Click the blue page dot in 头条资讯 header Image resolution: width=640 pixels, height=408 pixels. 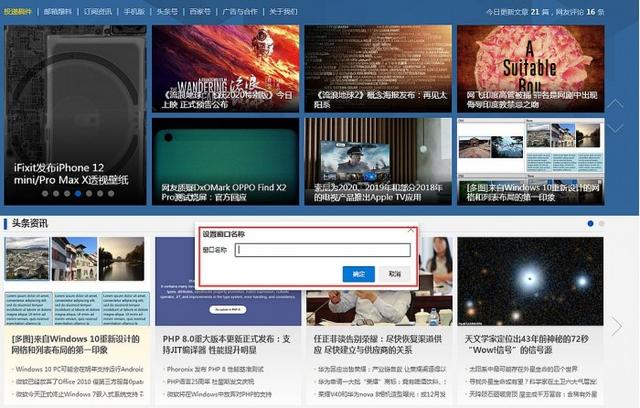point(590,224)
